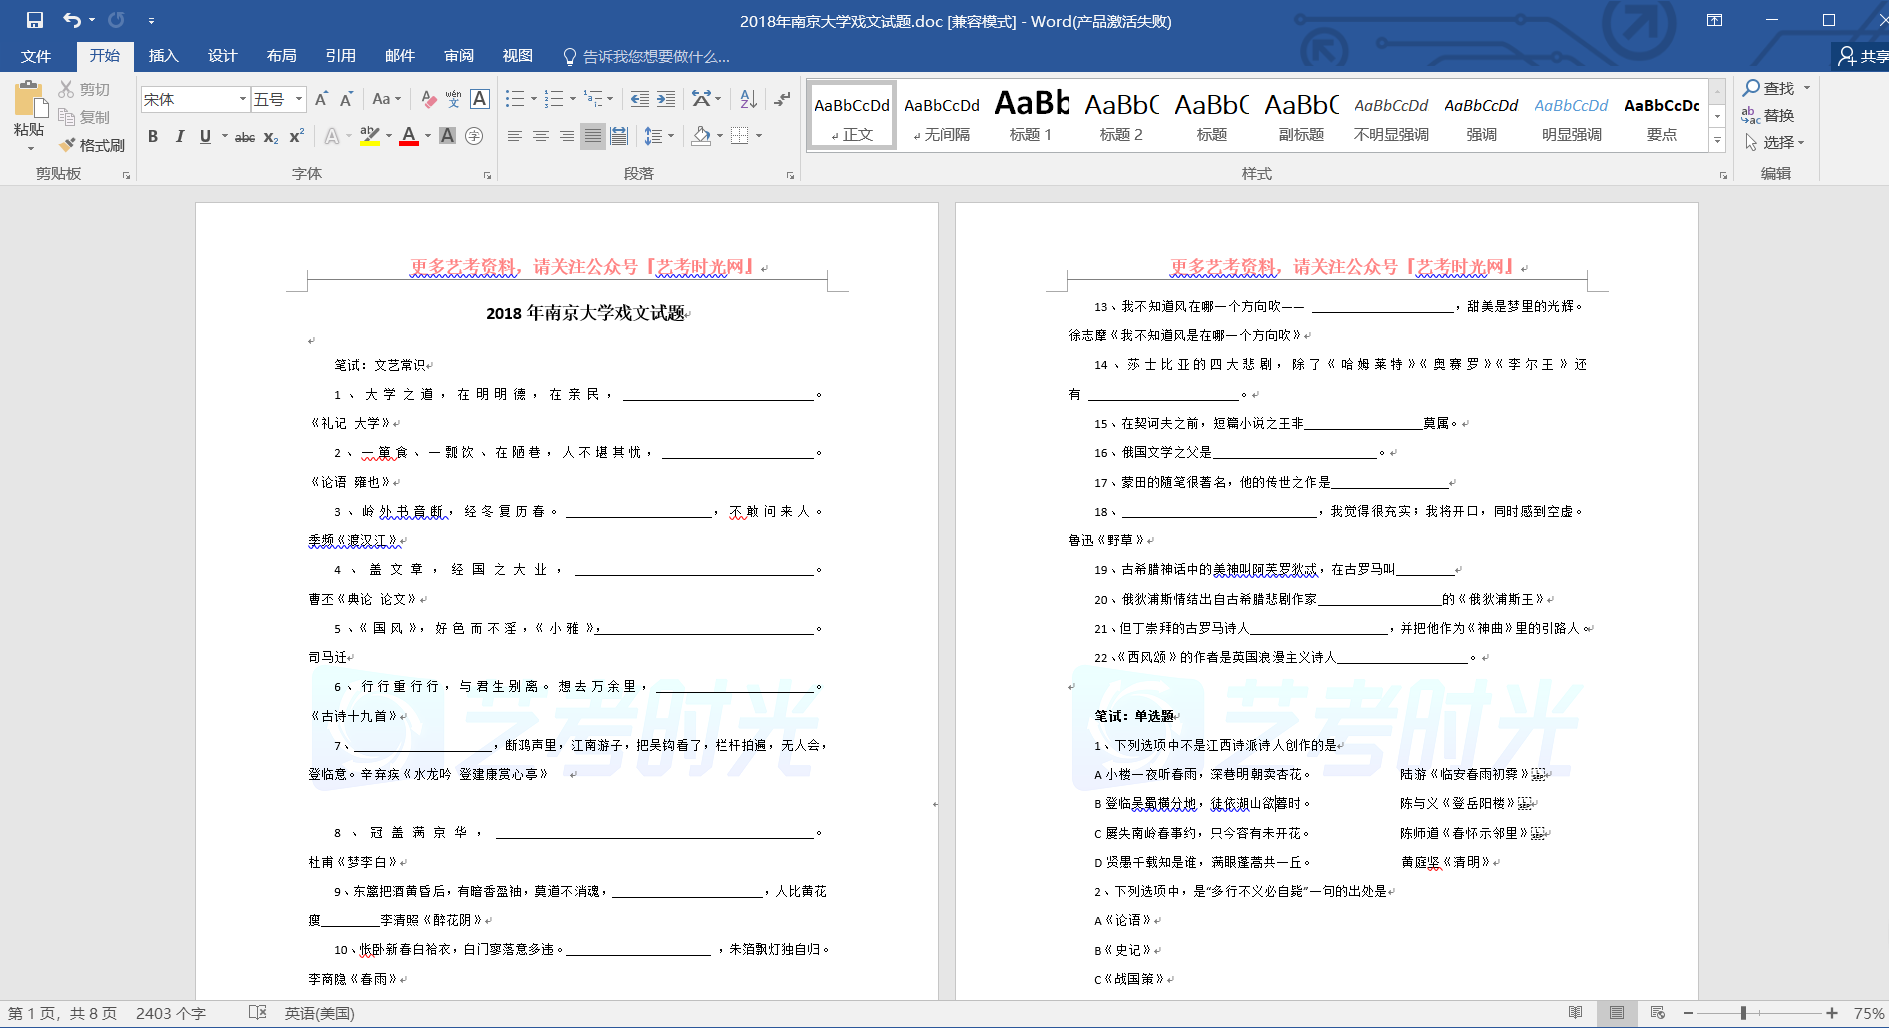1889x1028 pixels.
Task: Apply strikethrough with the abc icon
Action: click(244, 137)
